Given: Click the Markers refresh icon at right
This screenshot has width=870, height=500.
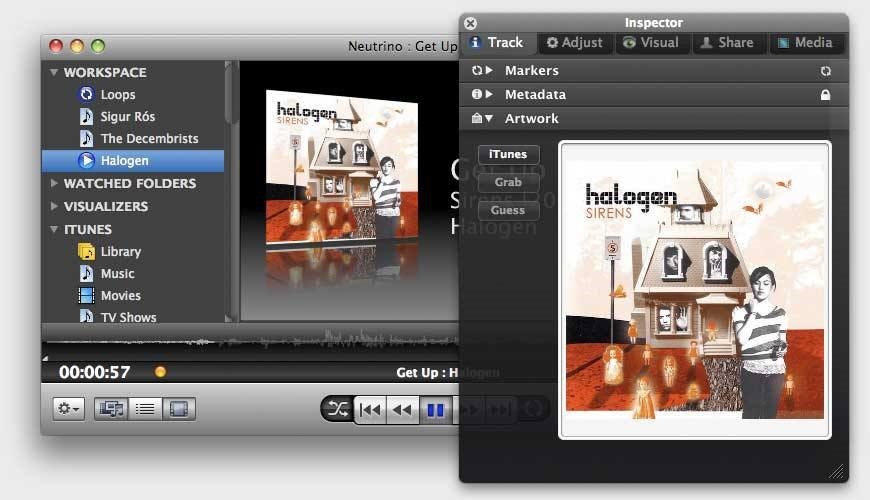Looking at the screenshot, I should (x=826, y=71).
